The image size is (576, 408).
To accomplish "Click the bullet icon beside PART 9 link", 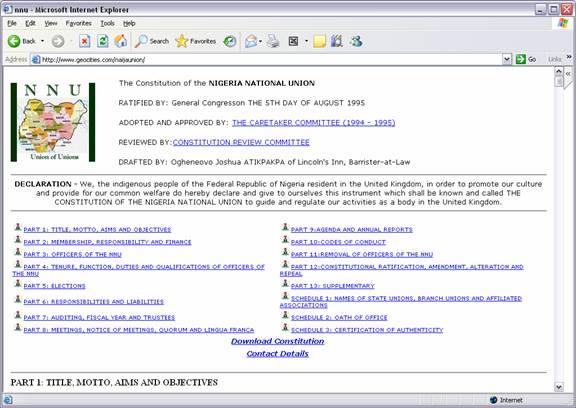I will click(285, 227).
